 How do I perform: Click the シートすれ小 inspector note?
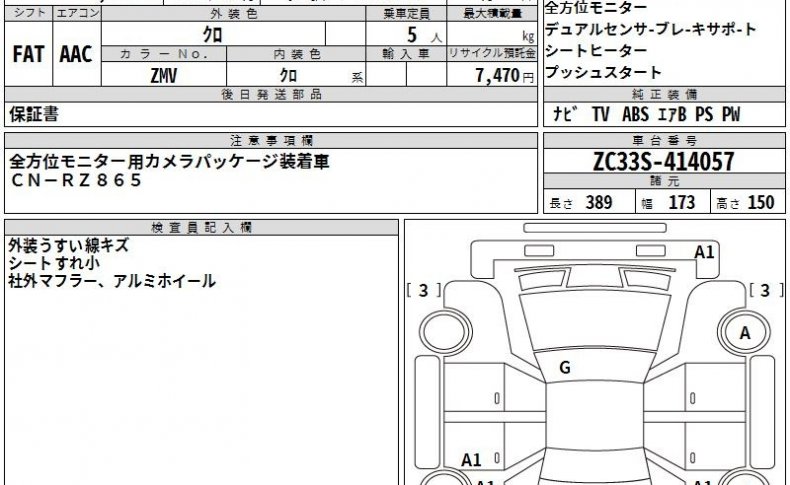[54, 263]
